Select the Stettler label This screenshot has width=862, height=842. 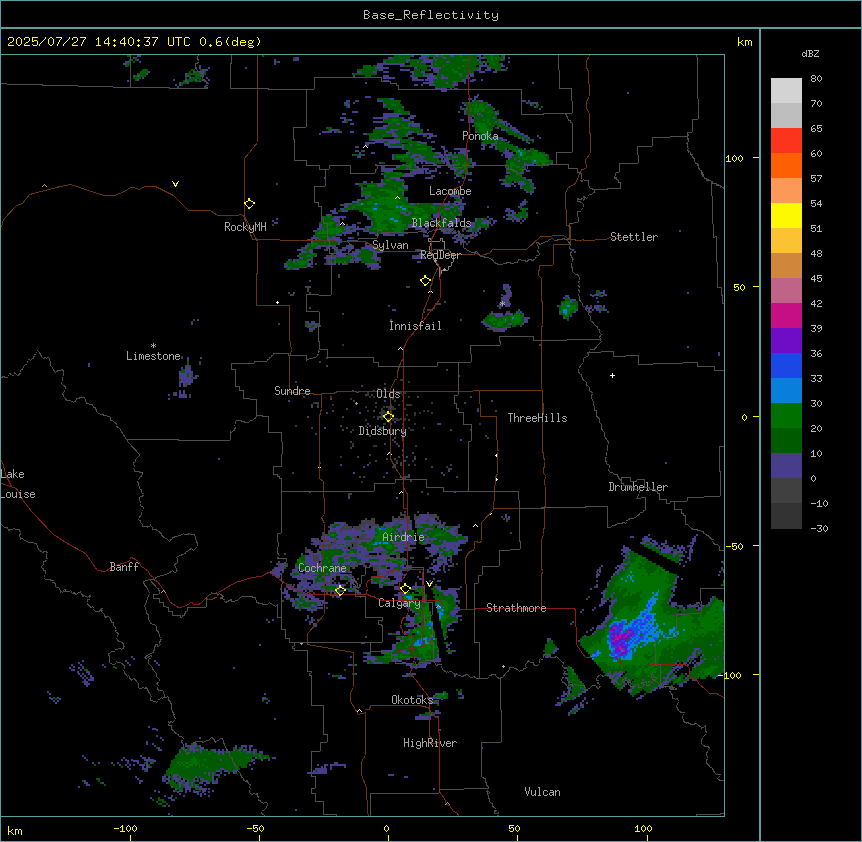[x=634, y=237]
